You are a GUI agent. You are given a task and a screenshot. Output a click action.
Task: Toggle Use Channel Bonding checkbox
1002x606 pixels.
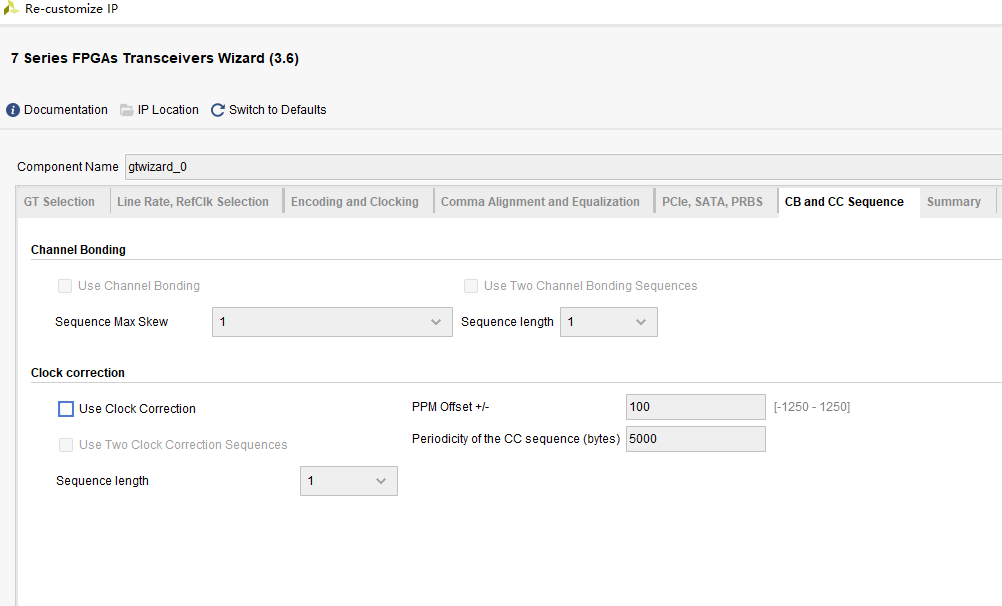pos(65,286)
